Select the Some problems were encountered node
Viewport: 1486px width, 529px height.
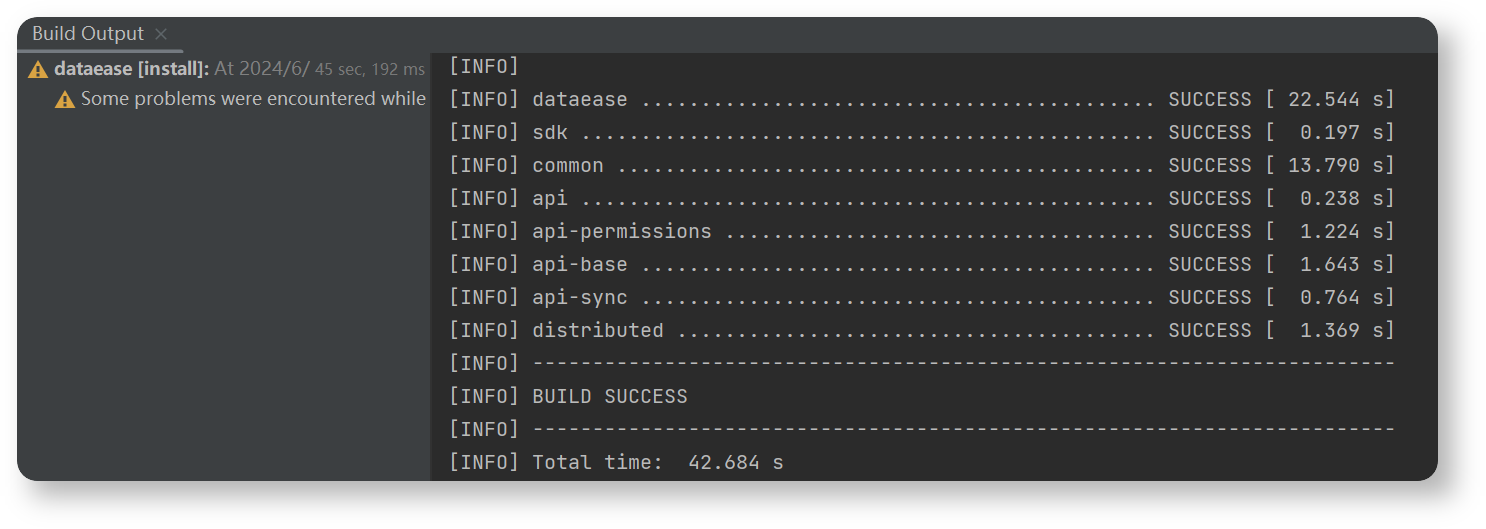tap(252, 100)
